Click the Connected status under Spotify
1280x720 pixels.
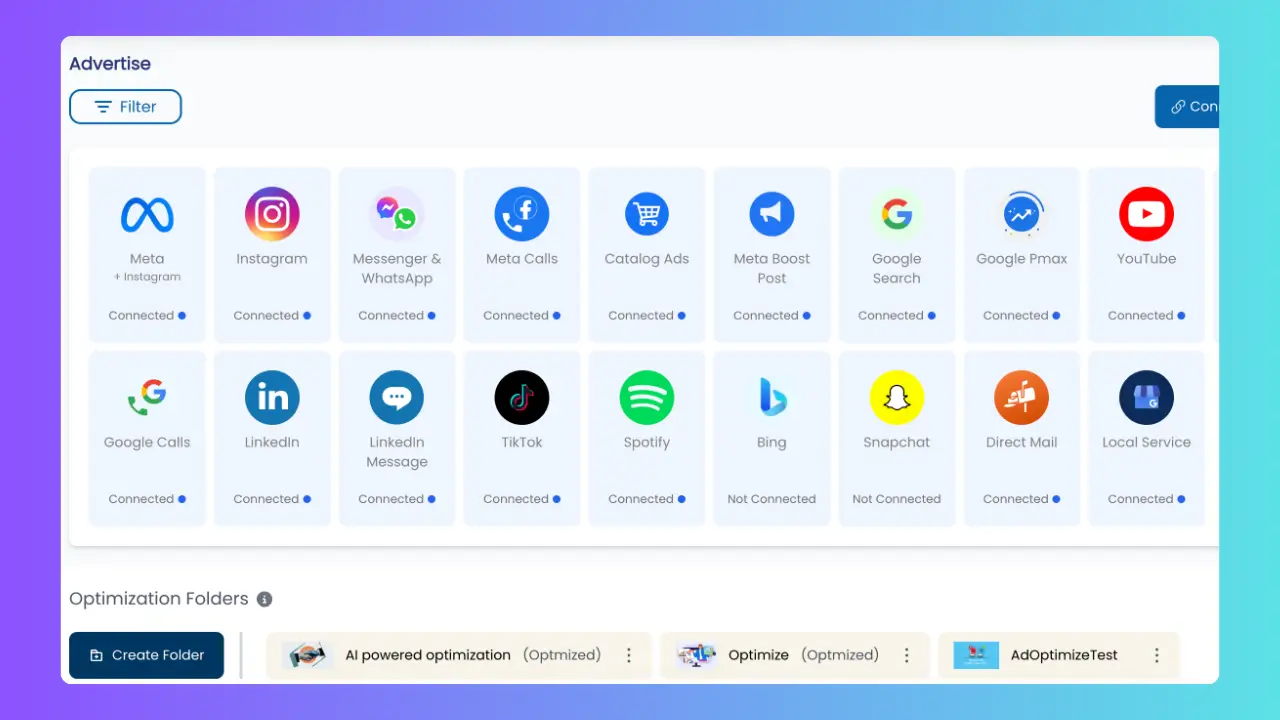647,499
